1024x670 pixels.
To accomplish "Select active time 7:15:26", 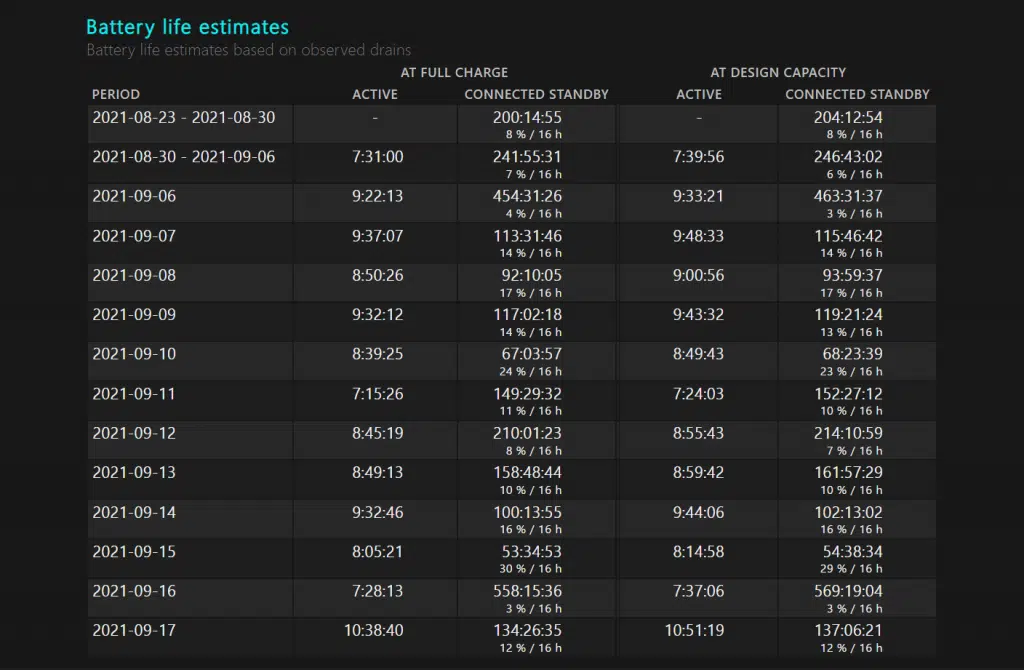I will click(x=377, y=394).
